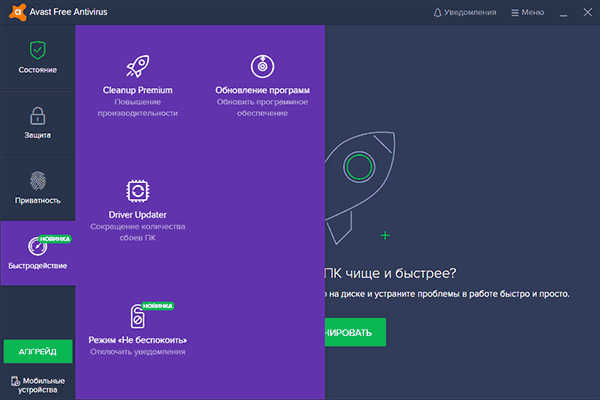The height and width of the screenshot is (400, 600).
Task: Open the Приватность fingerprint icon
Action: pyautogui.click(x=38, y=181)
